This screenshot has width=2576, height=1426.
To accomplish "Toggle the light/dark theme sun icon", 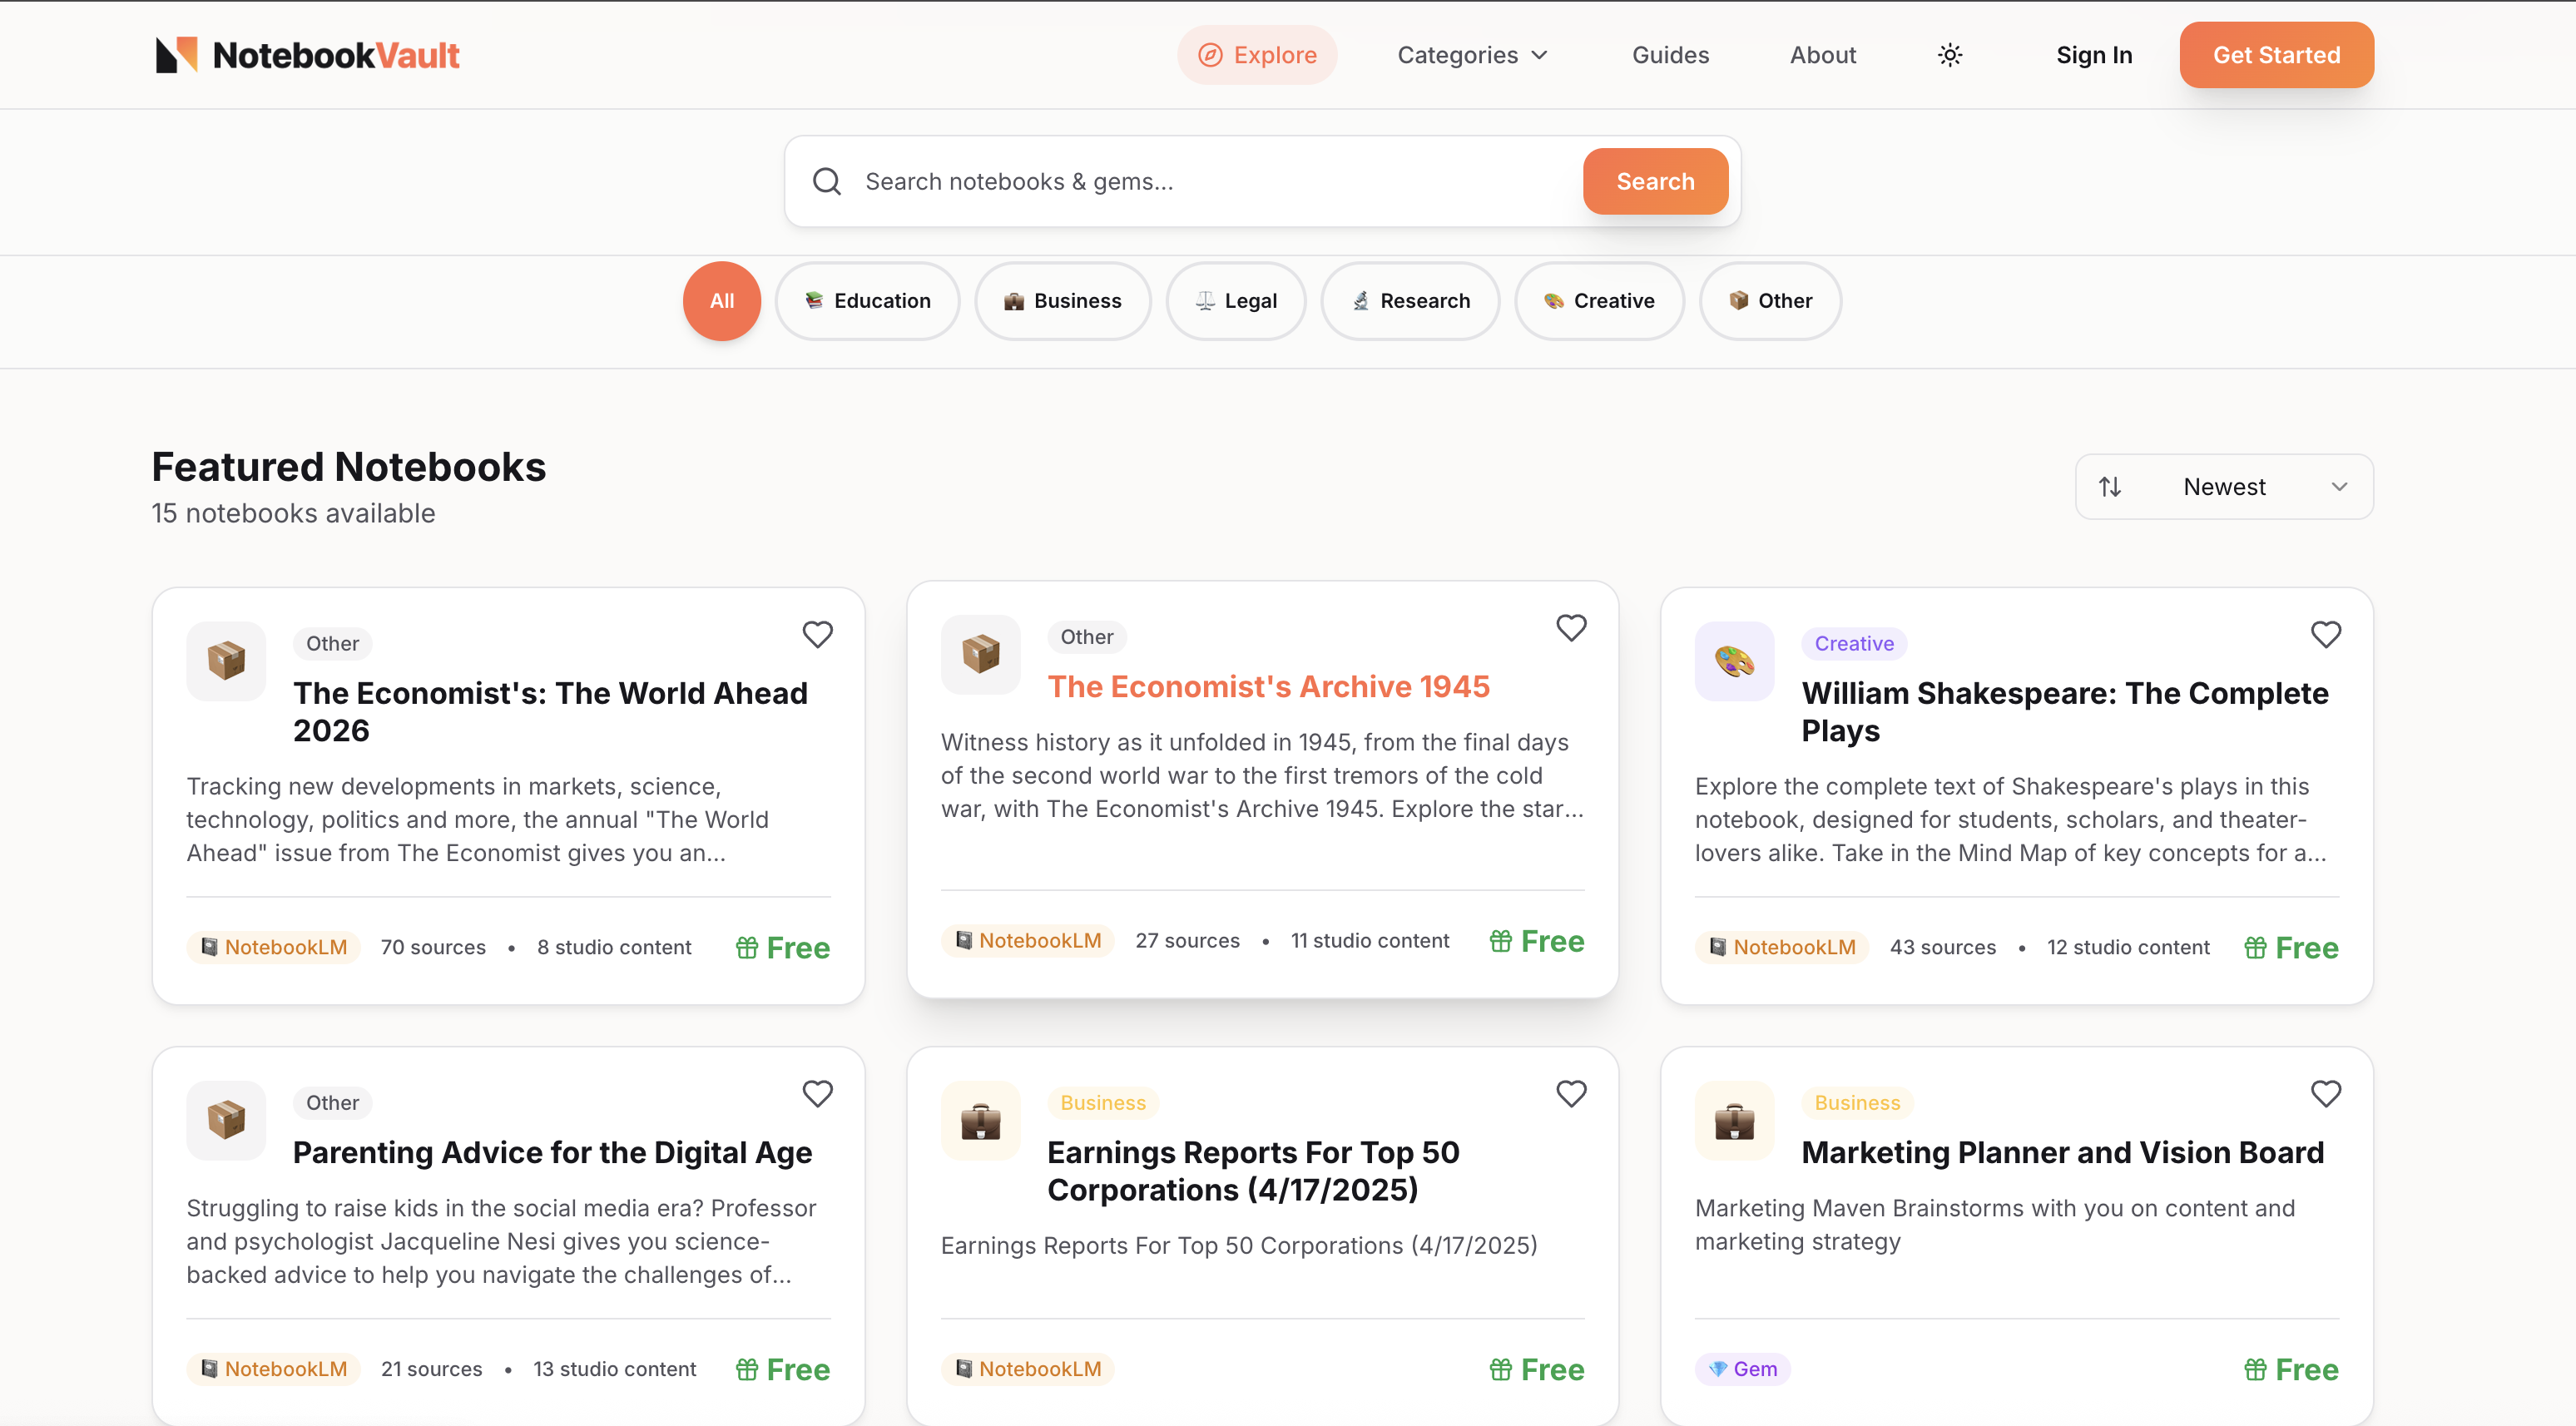I will coord(1949,55).
